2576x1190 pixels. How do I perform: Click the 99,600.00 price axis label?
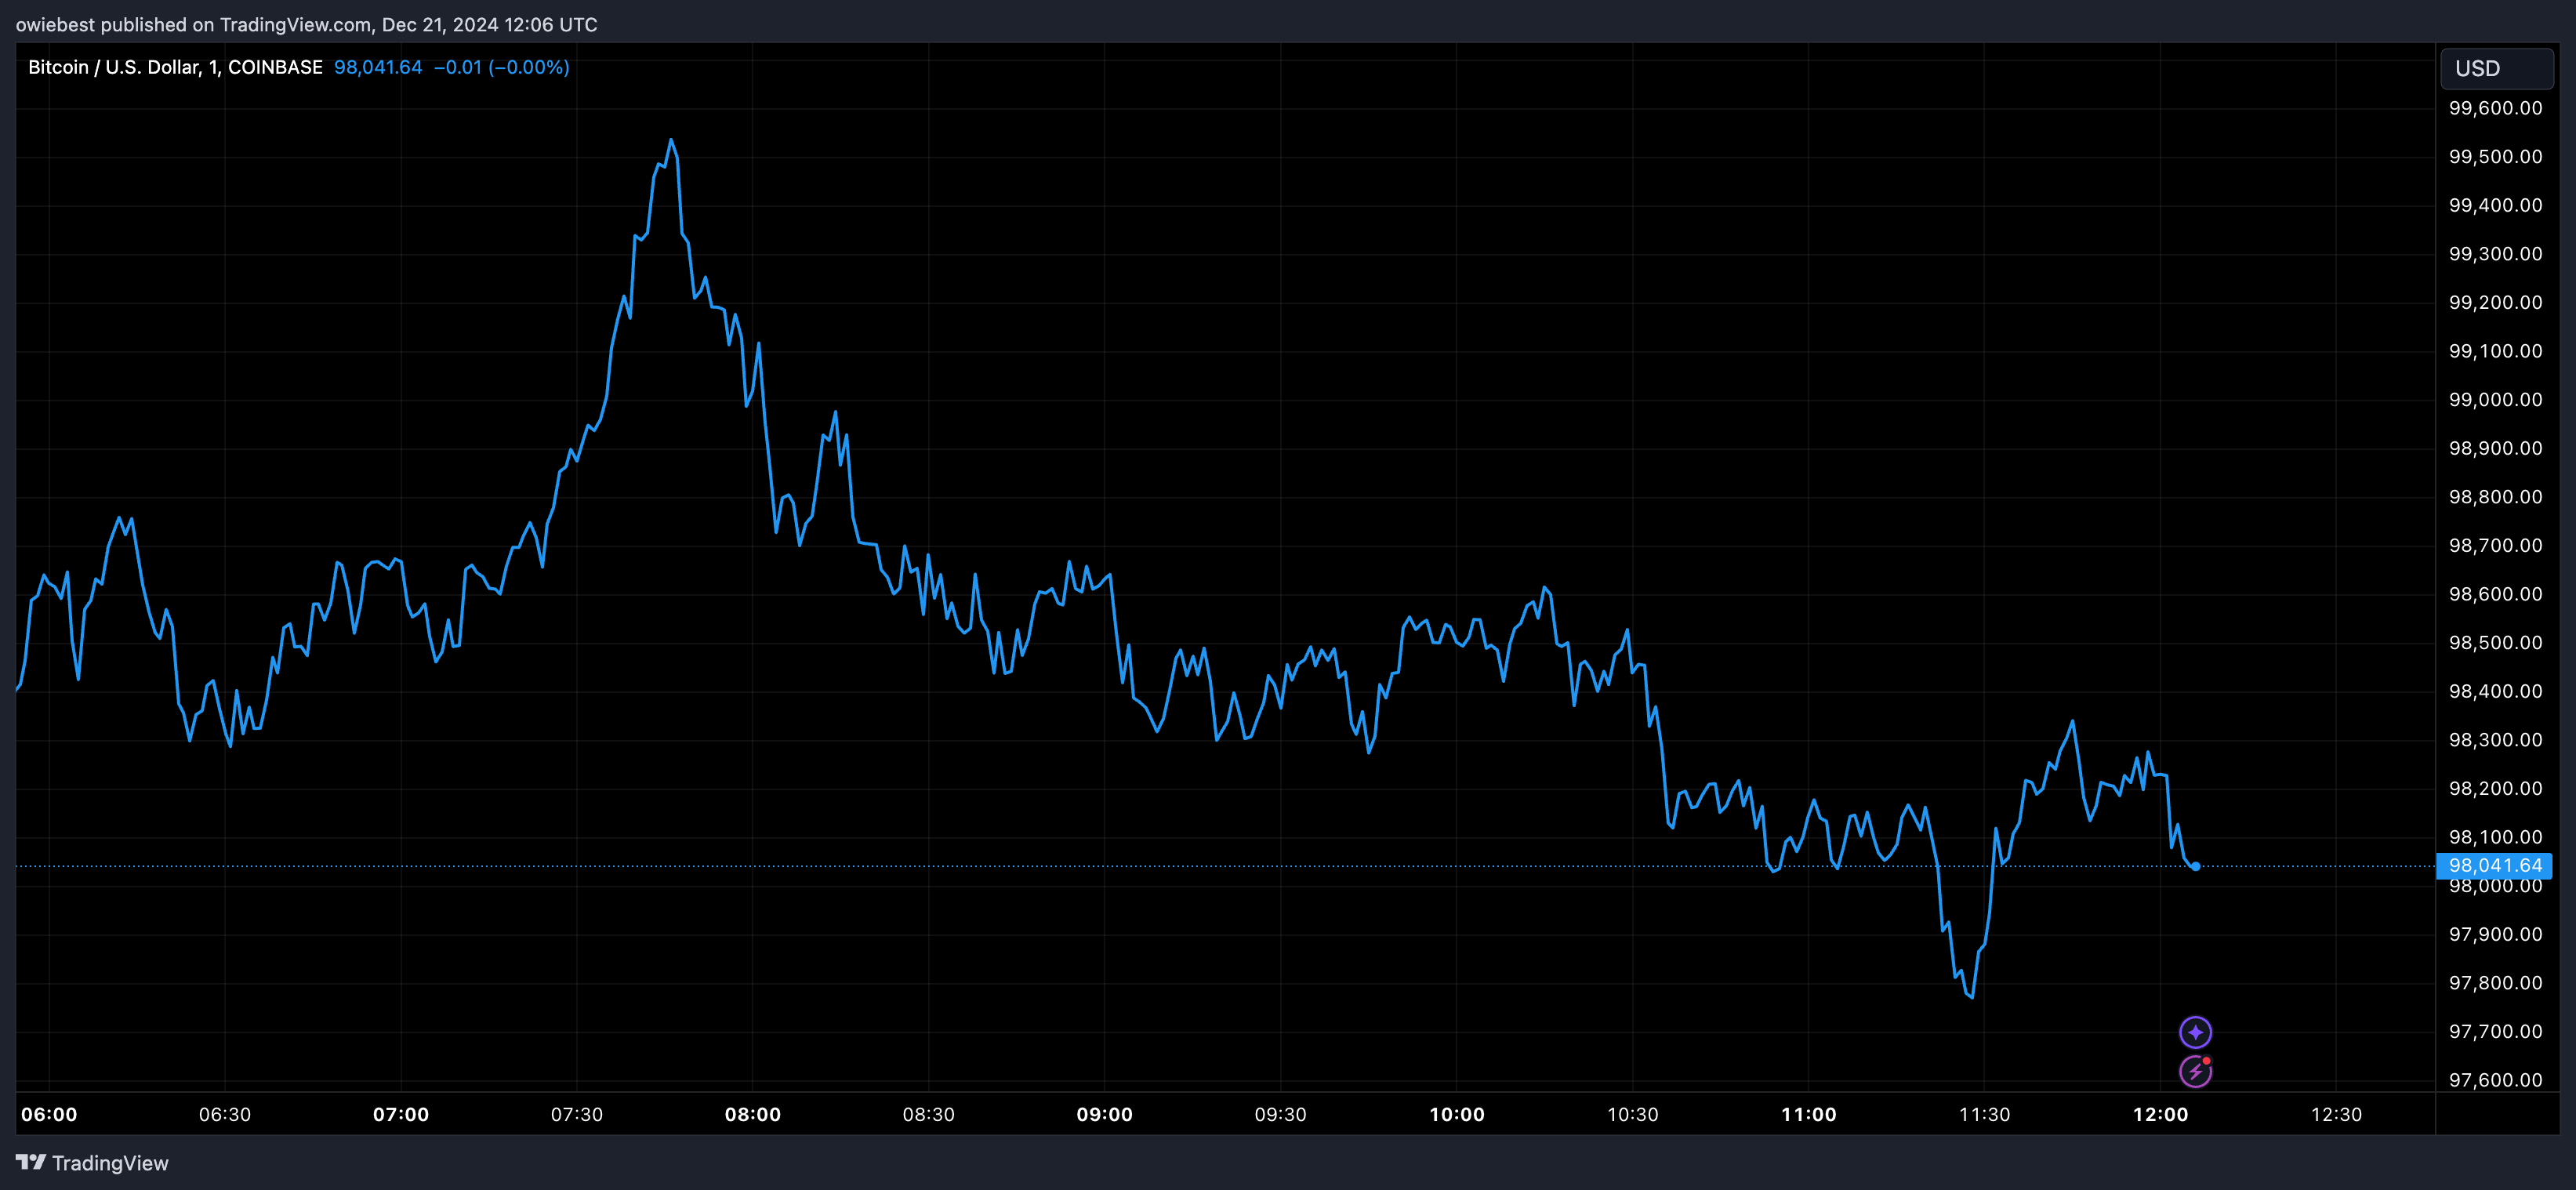click(2495, 108)
